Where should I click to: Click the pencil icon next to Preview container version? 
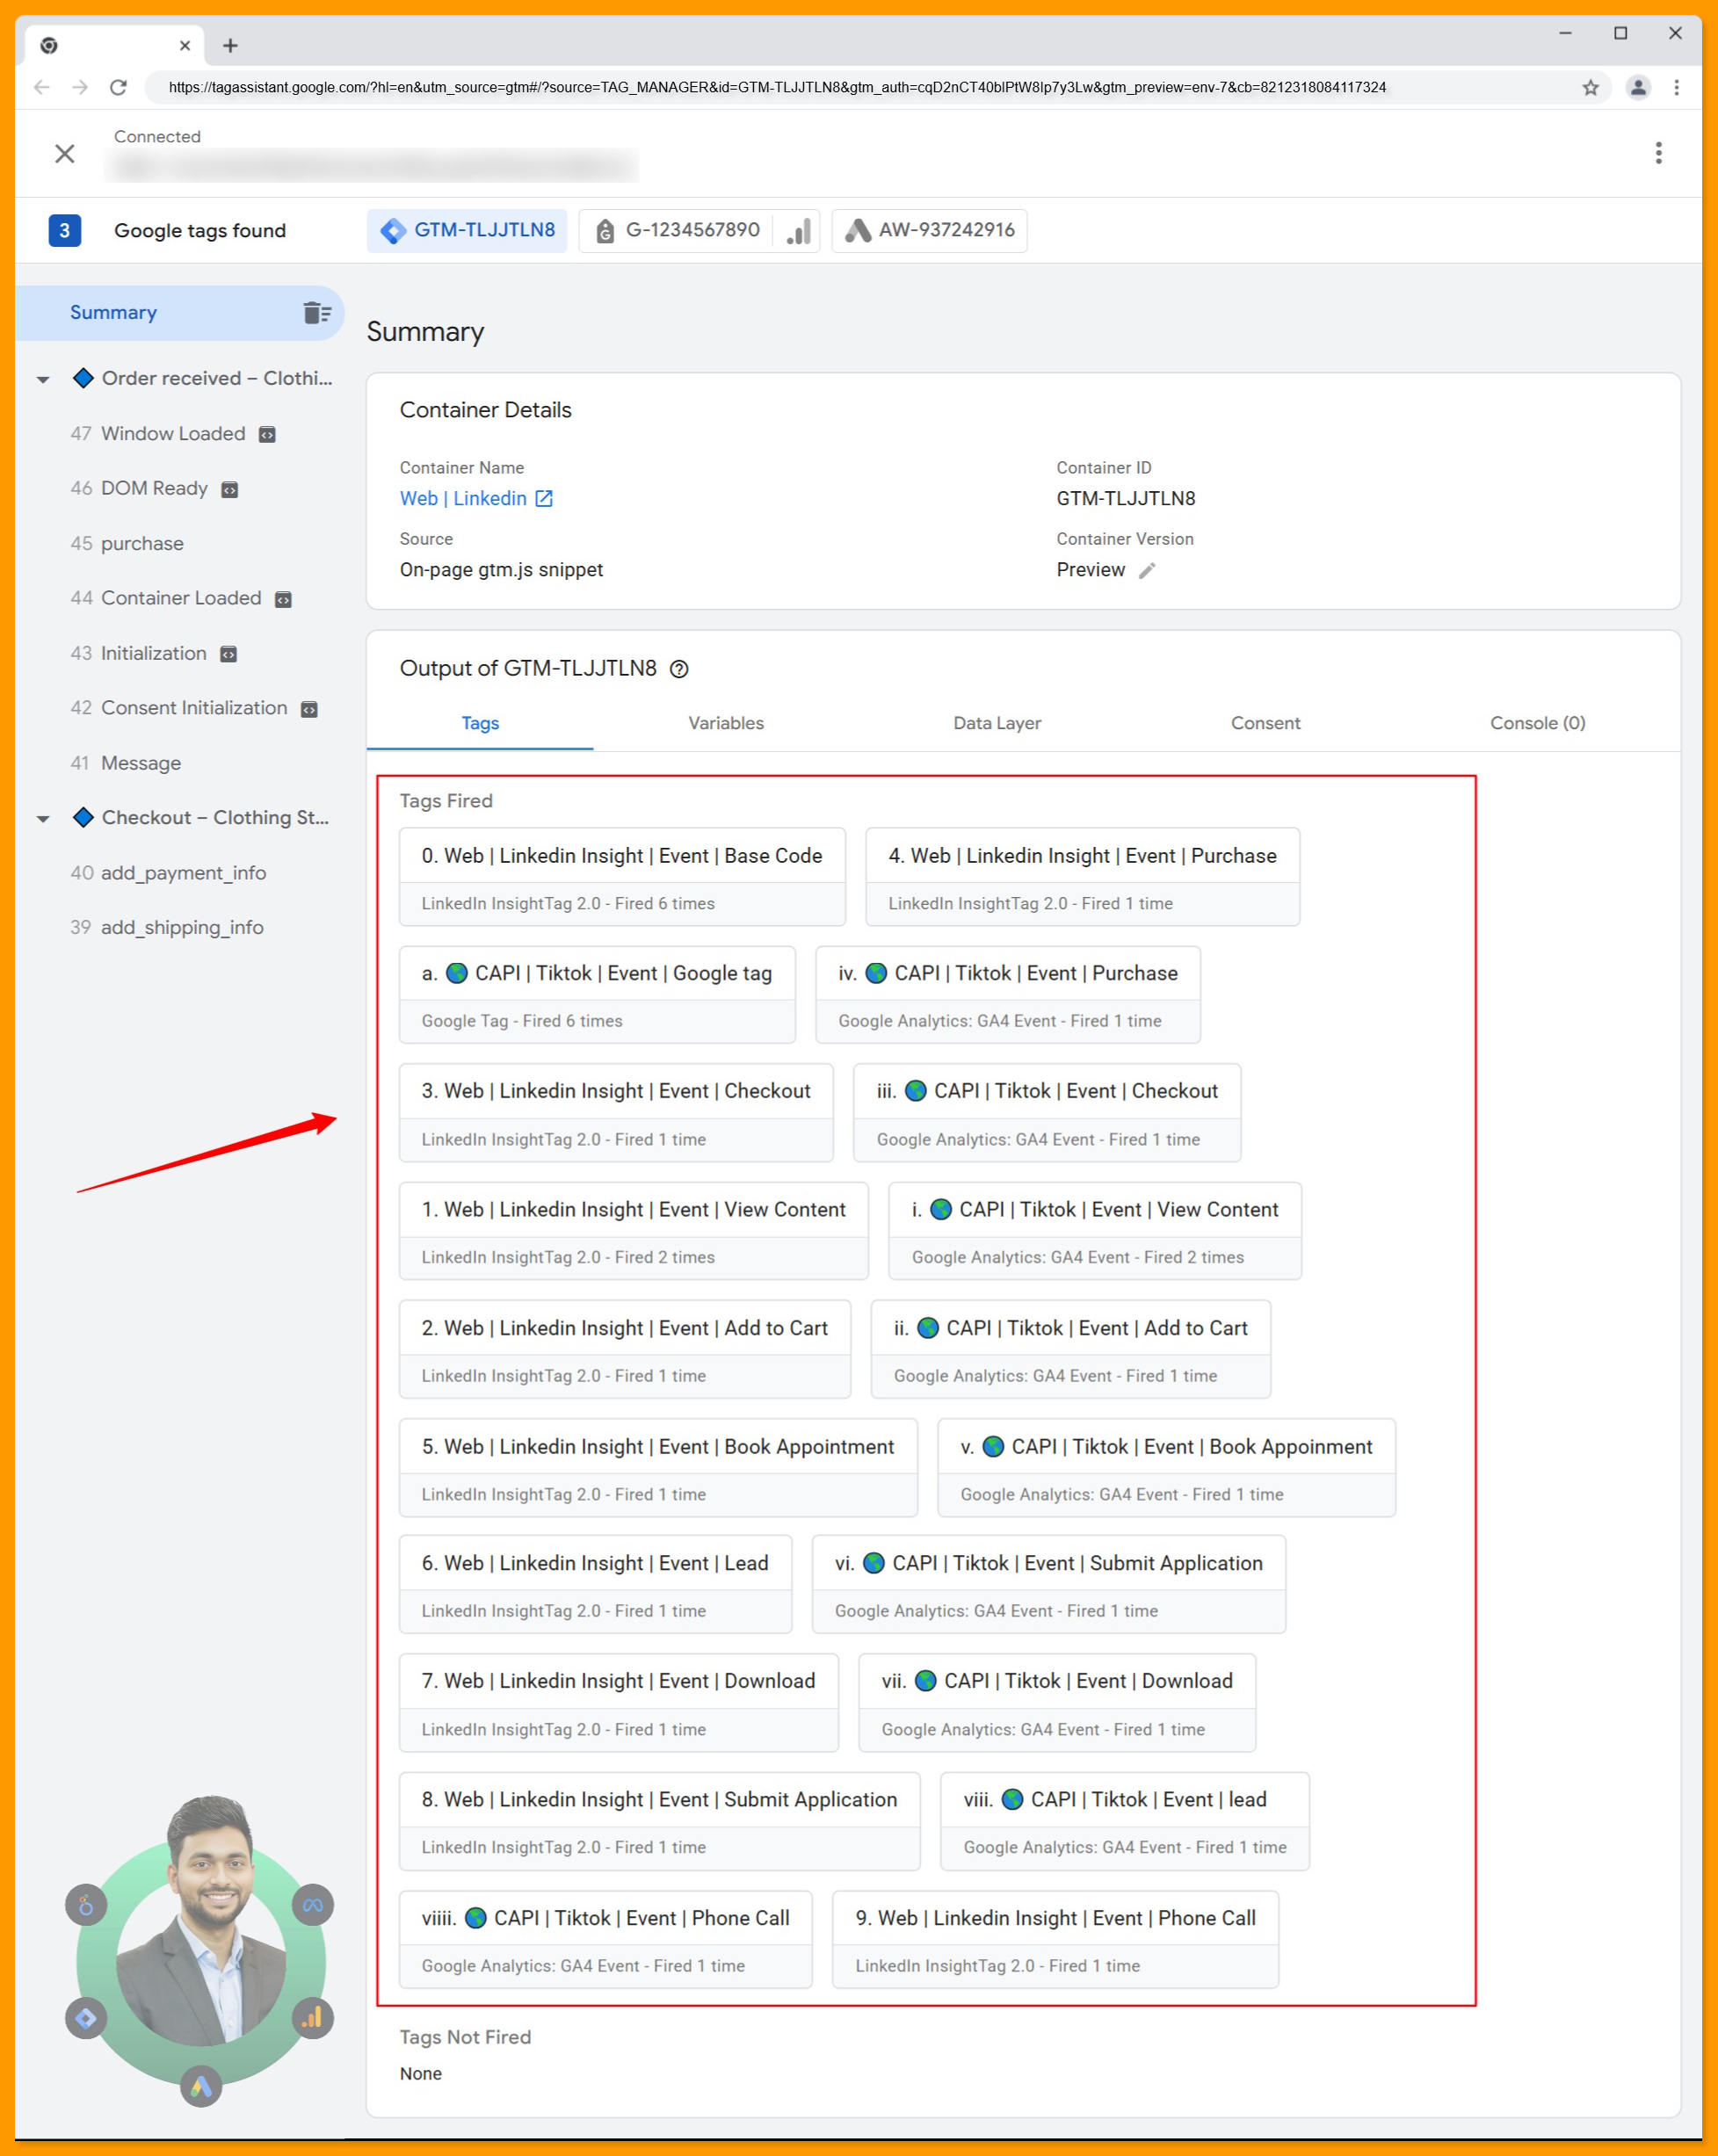1148,570
